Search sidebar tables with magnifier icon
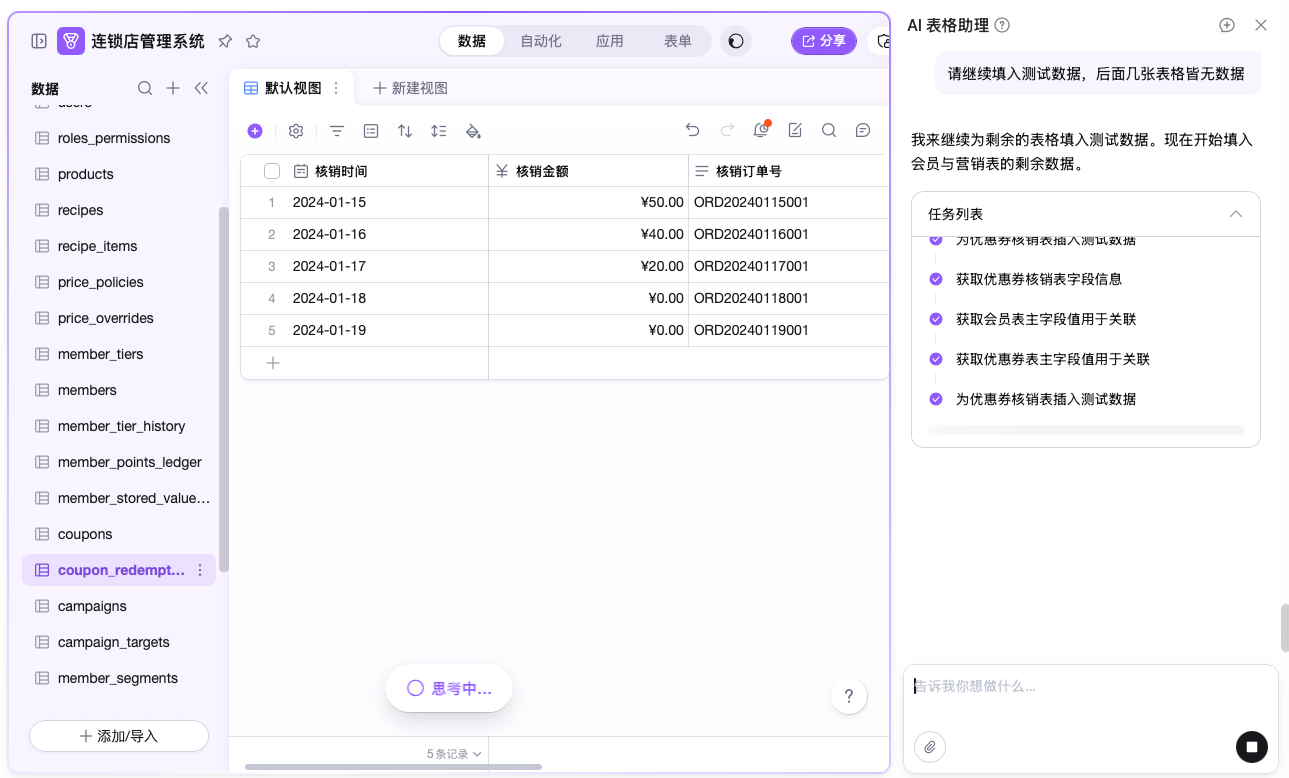1289x778 pixels. coord(145,88)
